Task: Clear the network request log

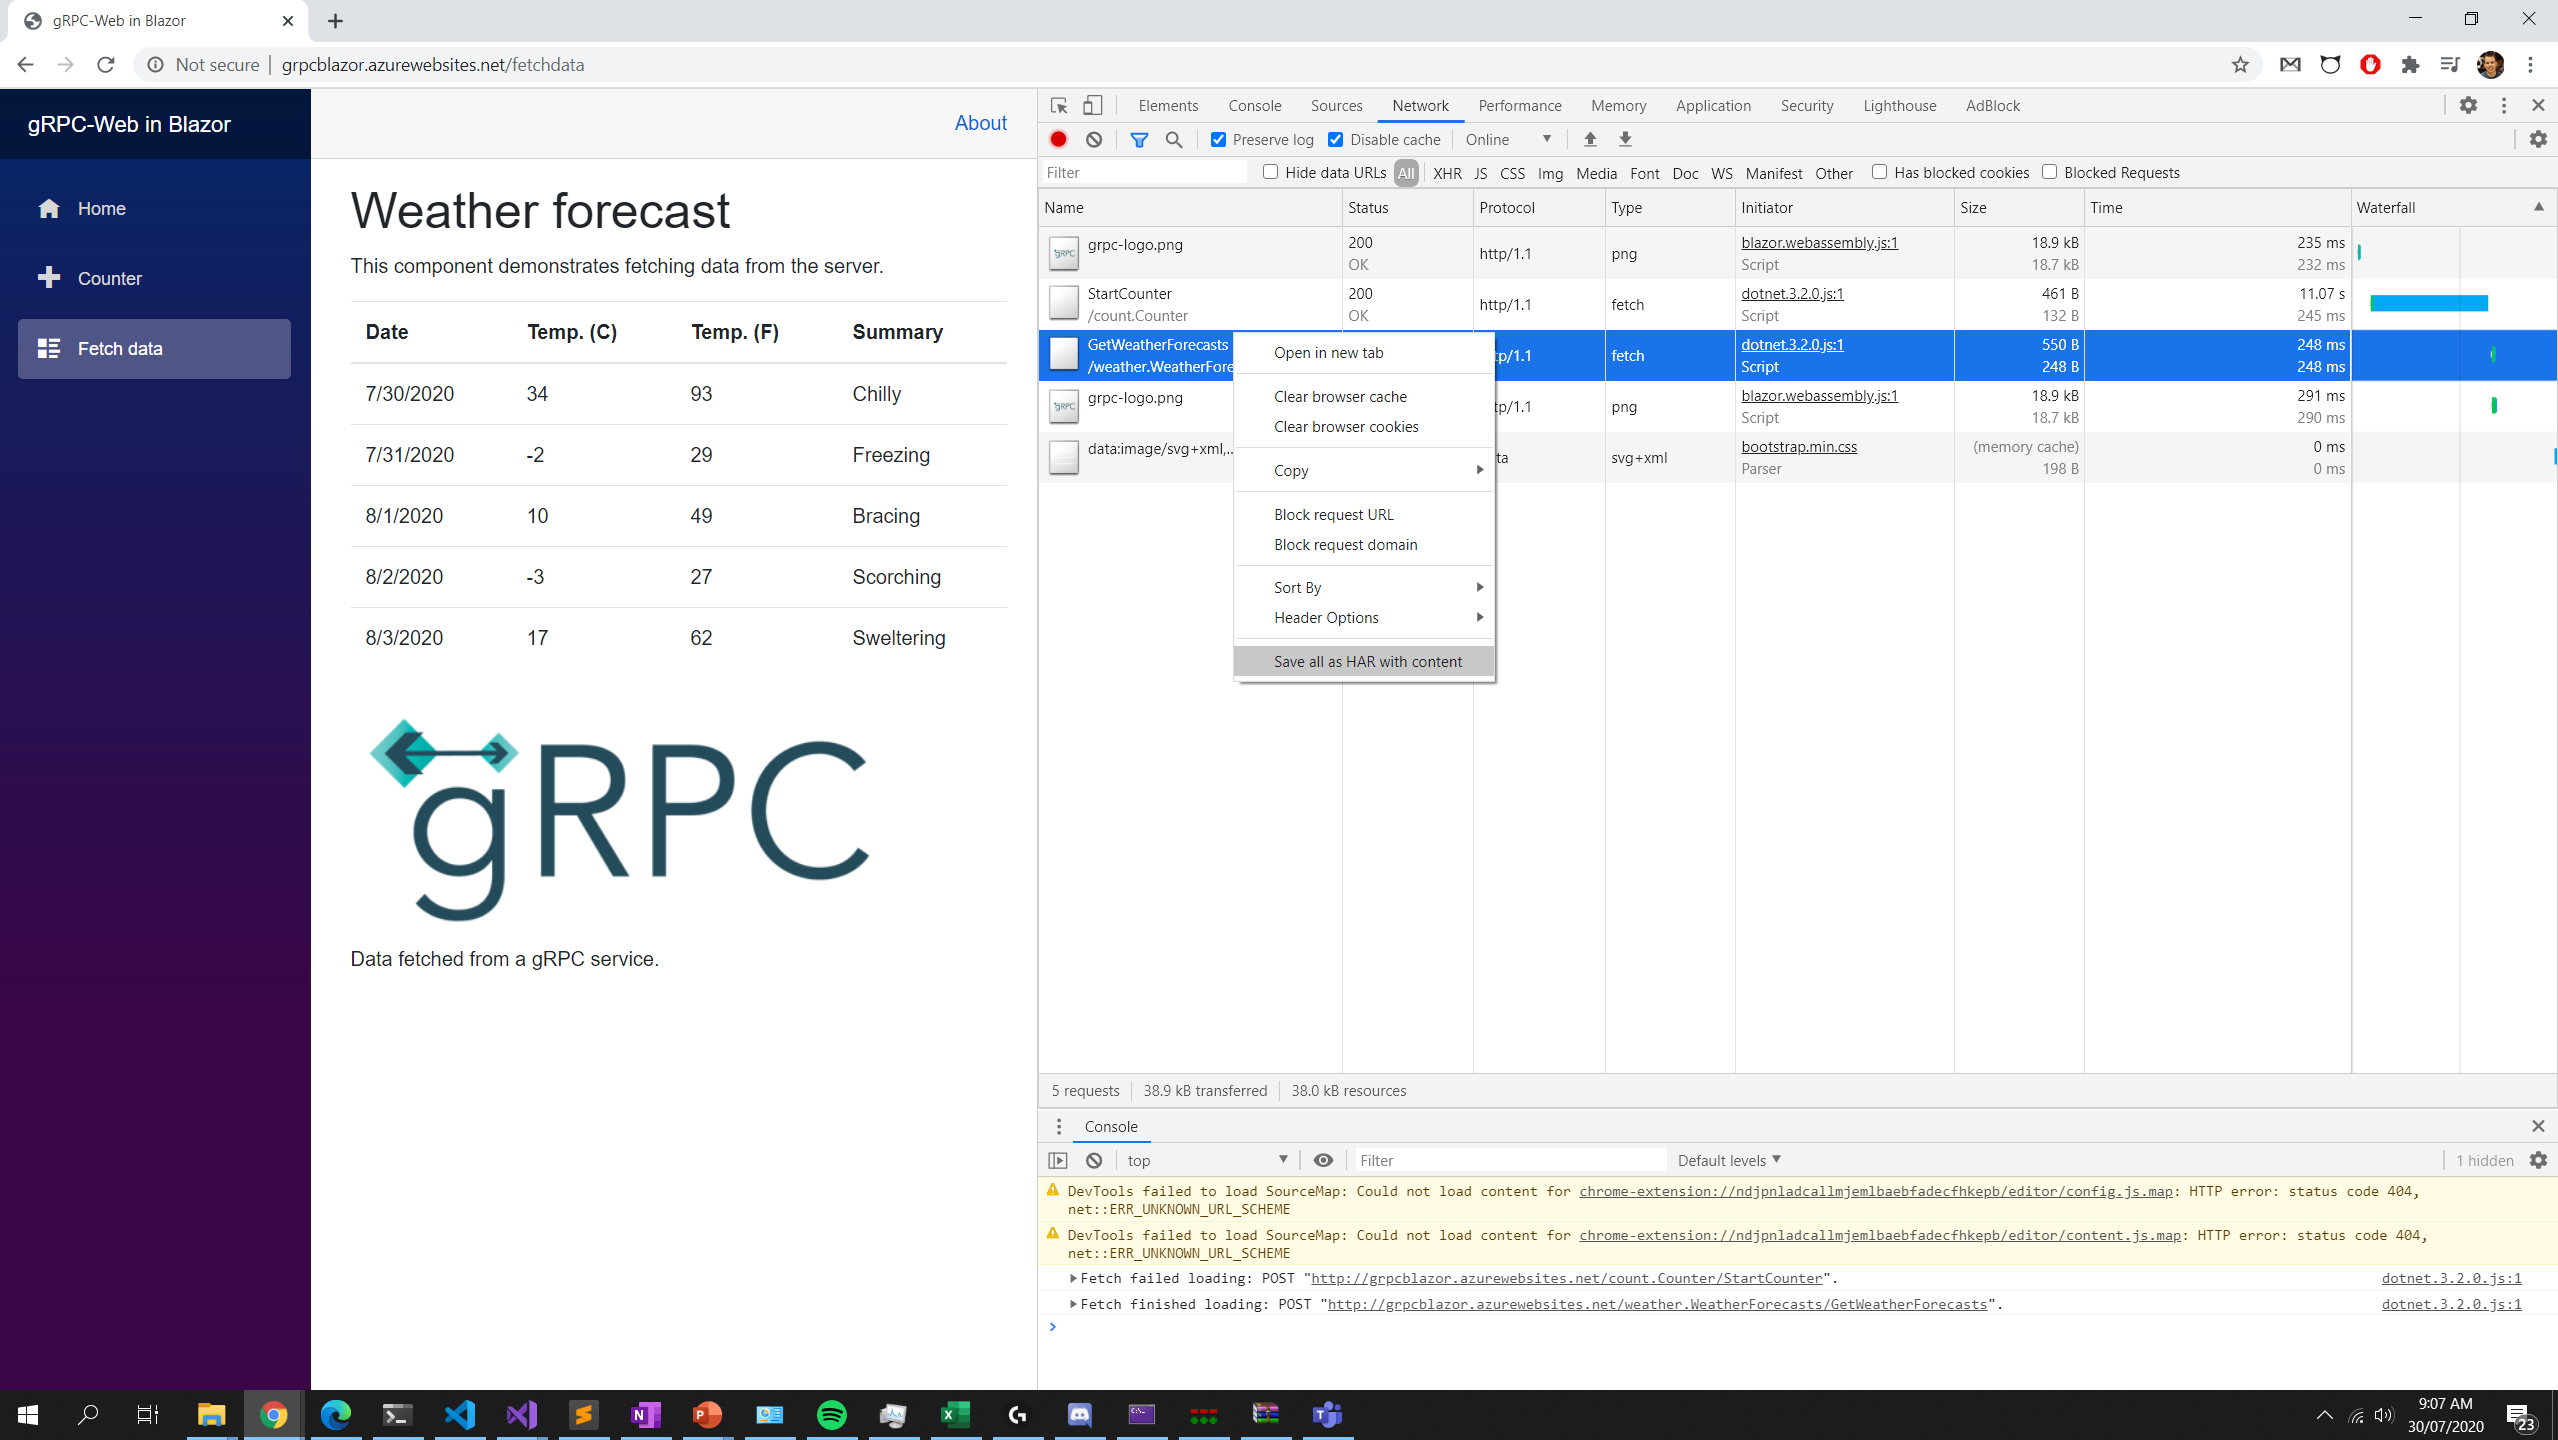Action: pos(1093,139)
